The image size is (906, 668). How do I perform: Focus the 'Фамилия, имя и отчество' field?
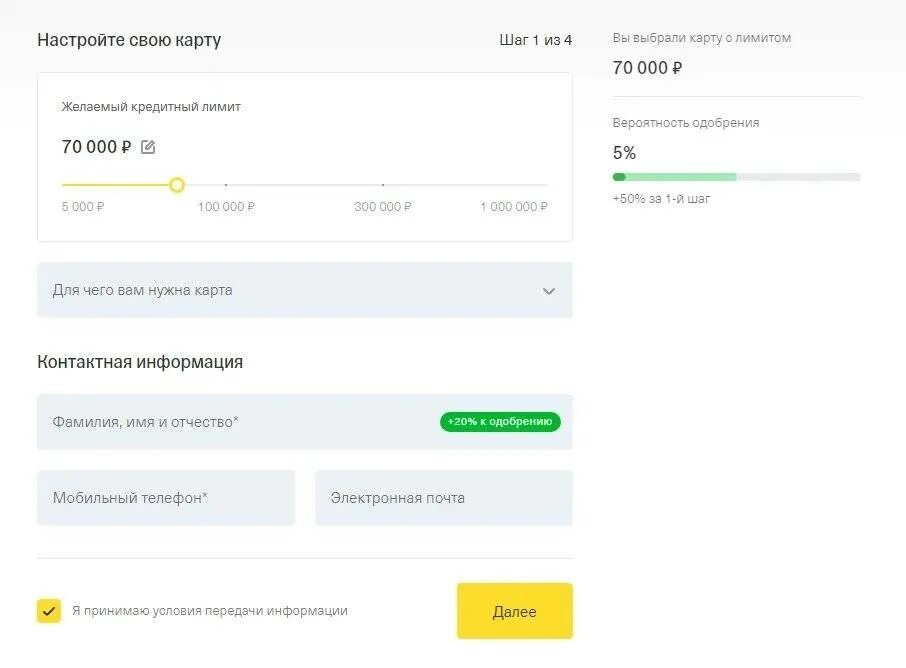230,422
